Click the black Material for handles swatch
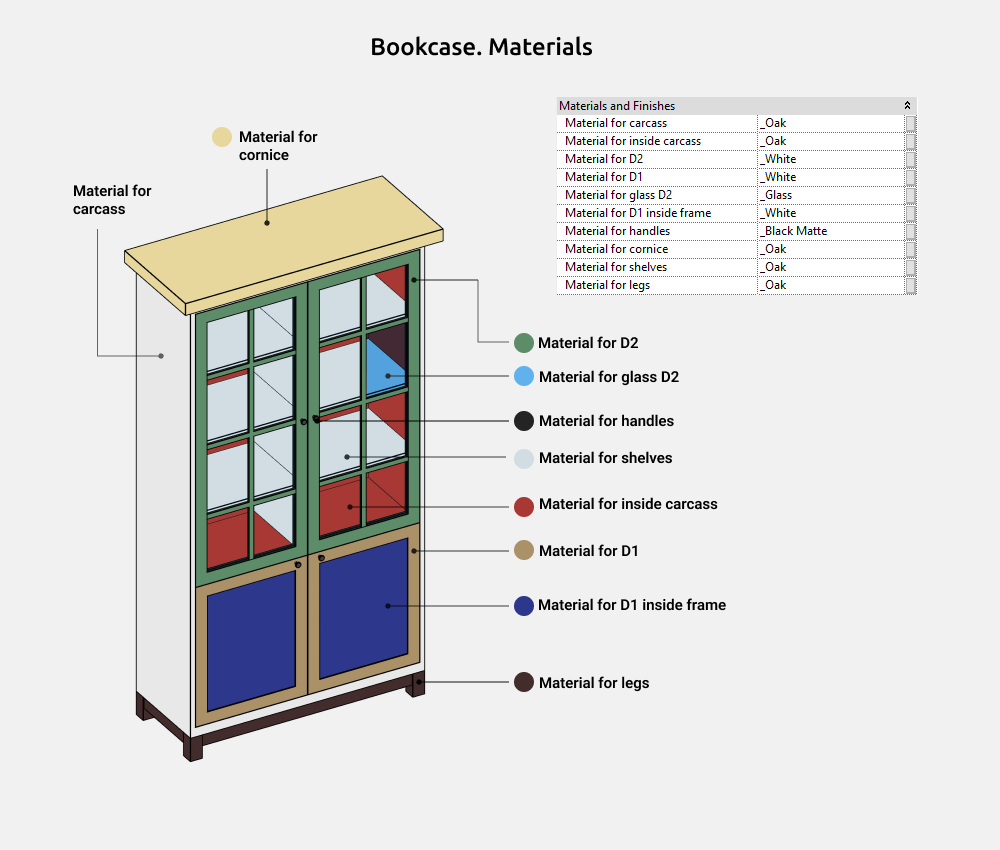Image resolution: width=1000 pixels, height=850 pixels. [524, 421]
